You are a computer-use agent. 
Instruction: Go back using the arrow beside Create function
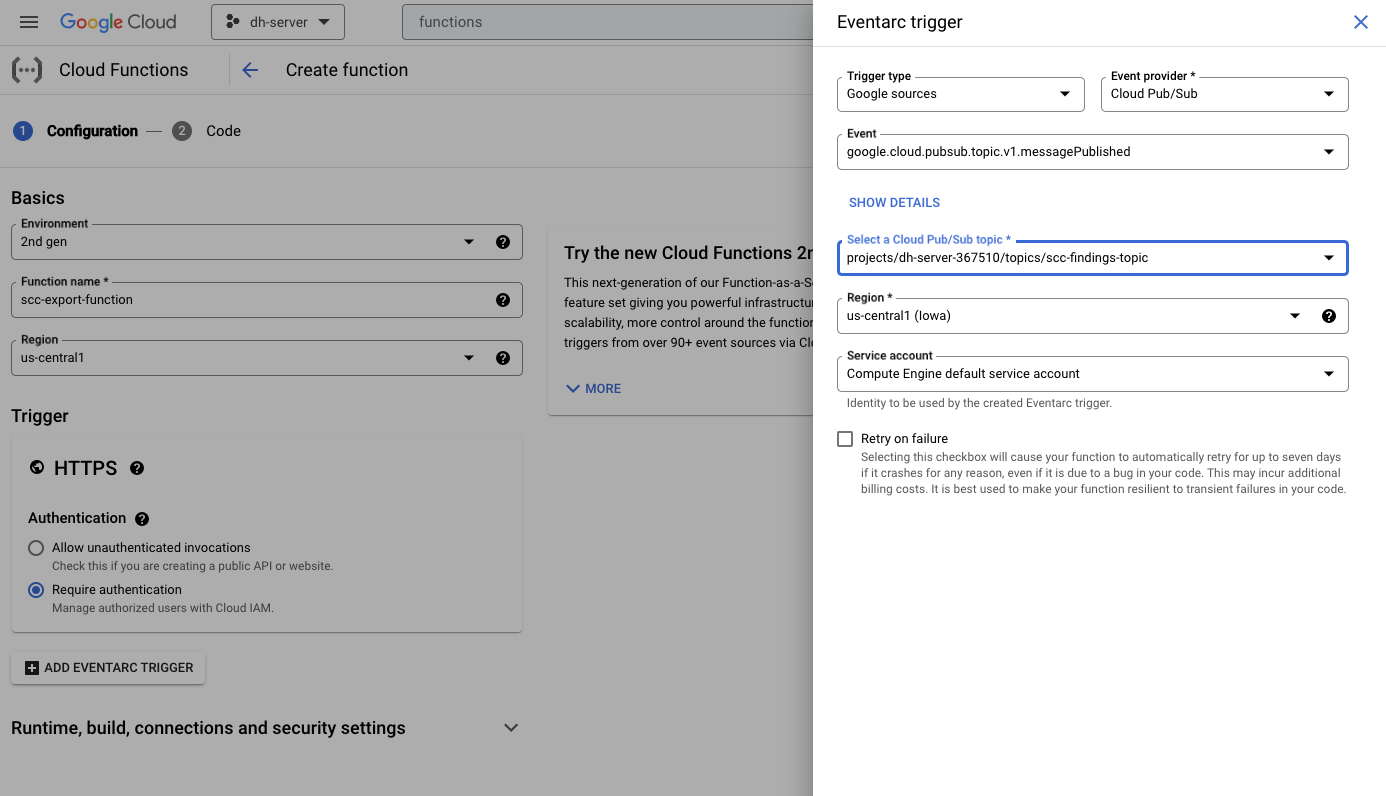250,70
